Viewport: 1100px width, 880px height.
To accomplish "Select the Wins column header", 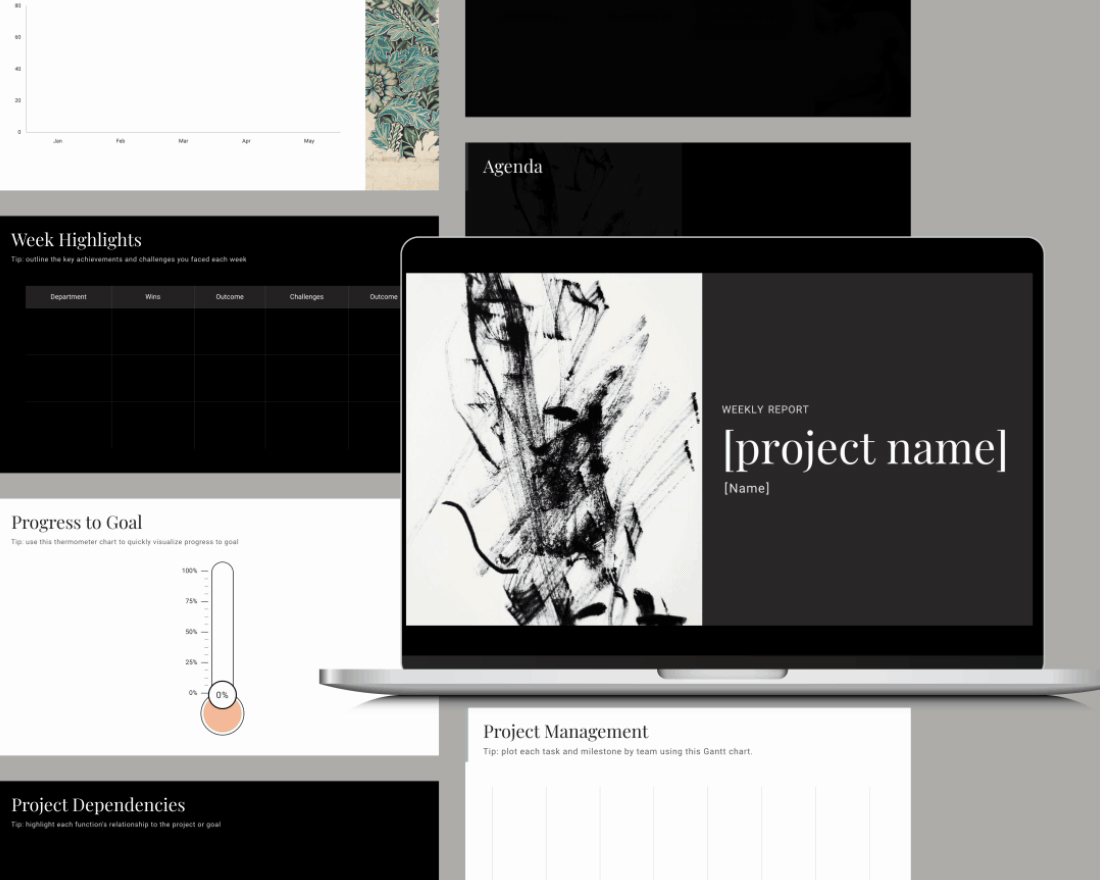I will point(152,297).
